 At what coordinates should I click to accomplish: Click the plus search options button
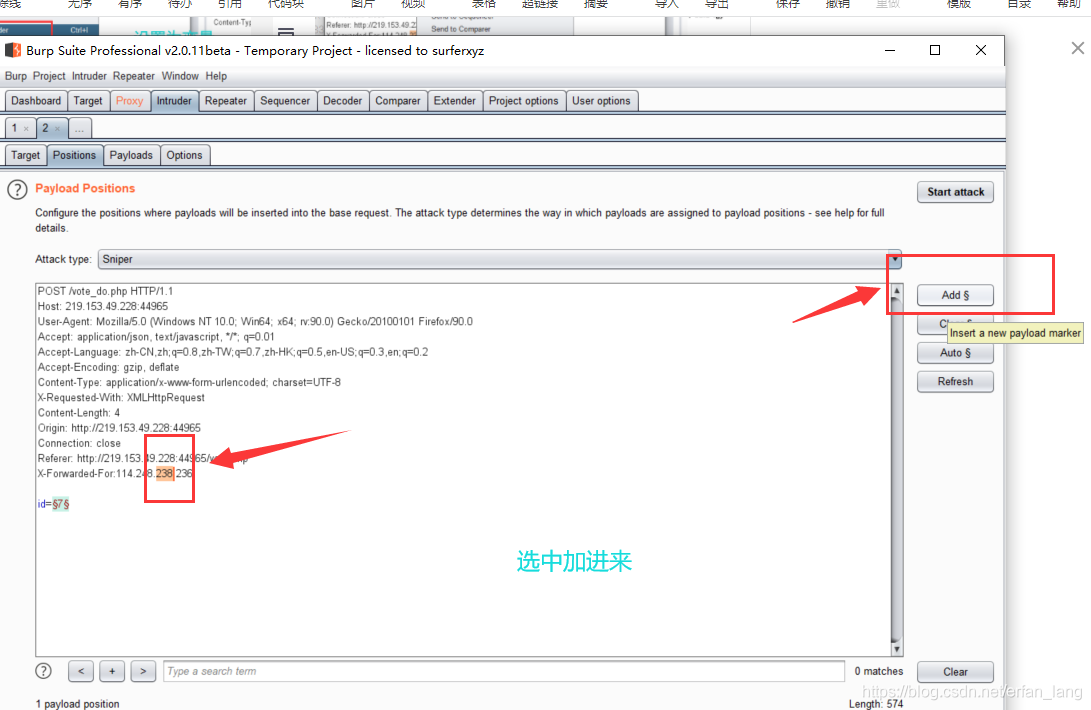(112, 671)
